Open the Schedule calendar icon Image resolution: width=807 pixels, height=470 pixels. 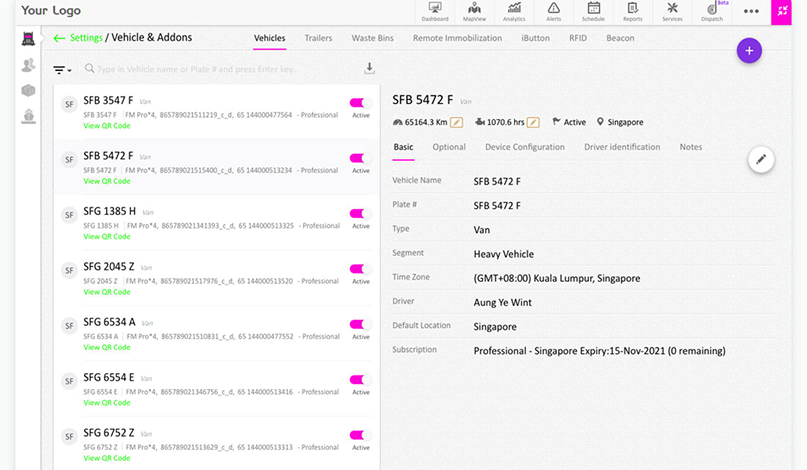point(593,11)
